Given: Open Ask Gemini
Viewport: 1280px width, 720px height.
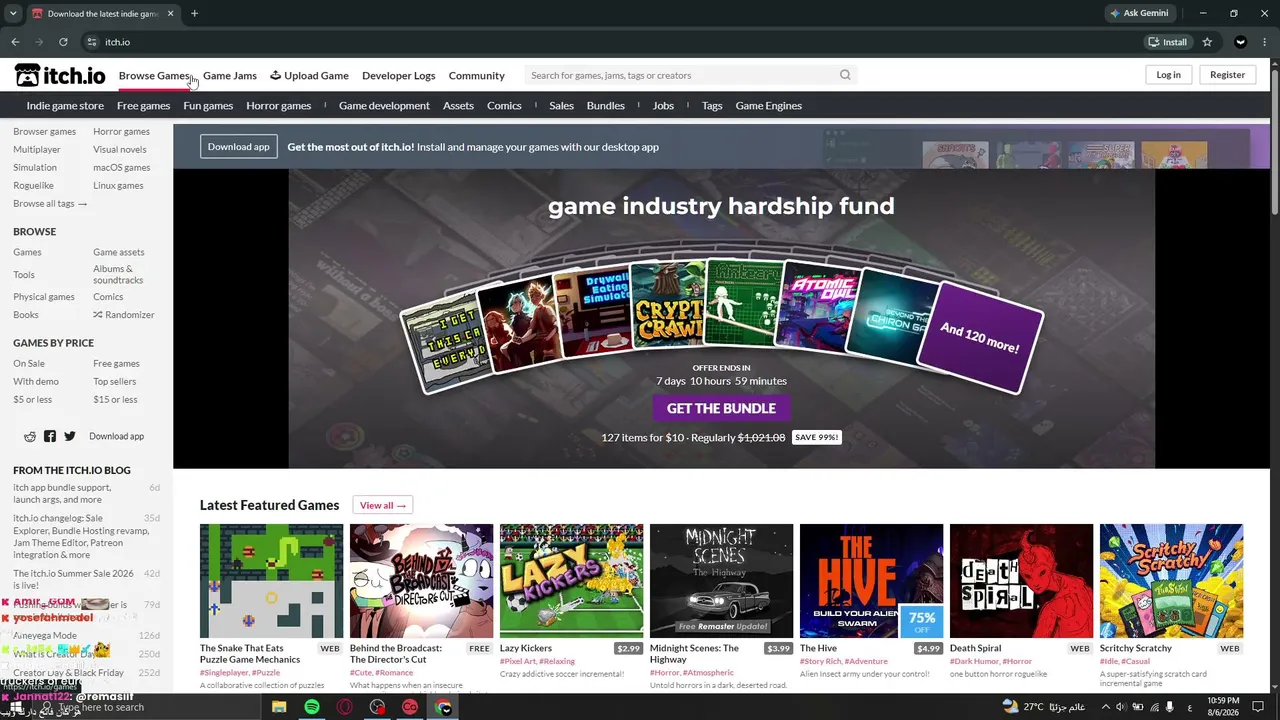Looking at the screenshot, I should (1138, 14).
